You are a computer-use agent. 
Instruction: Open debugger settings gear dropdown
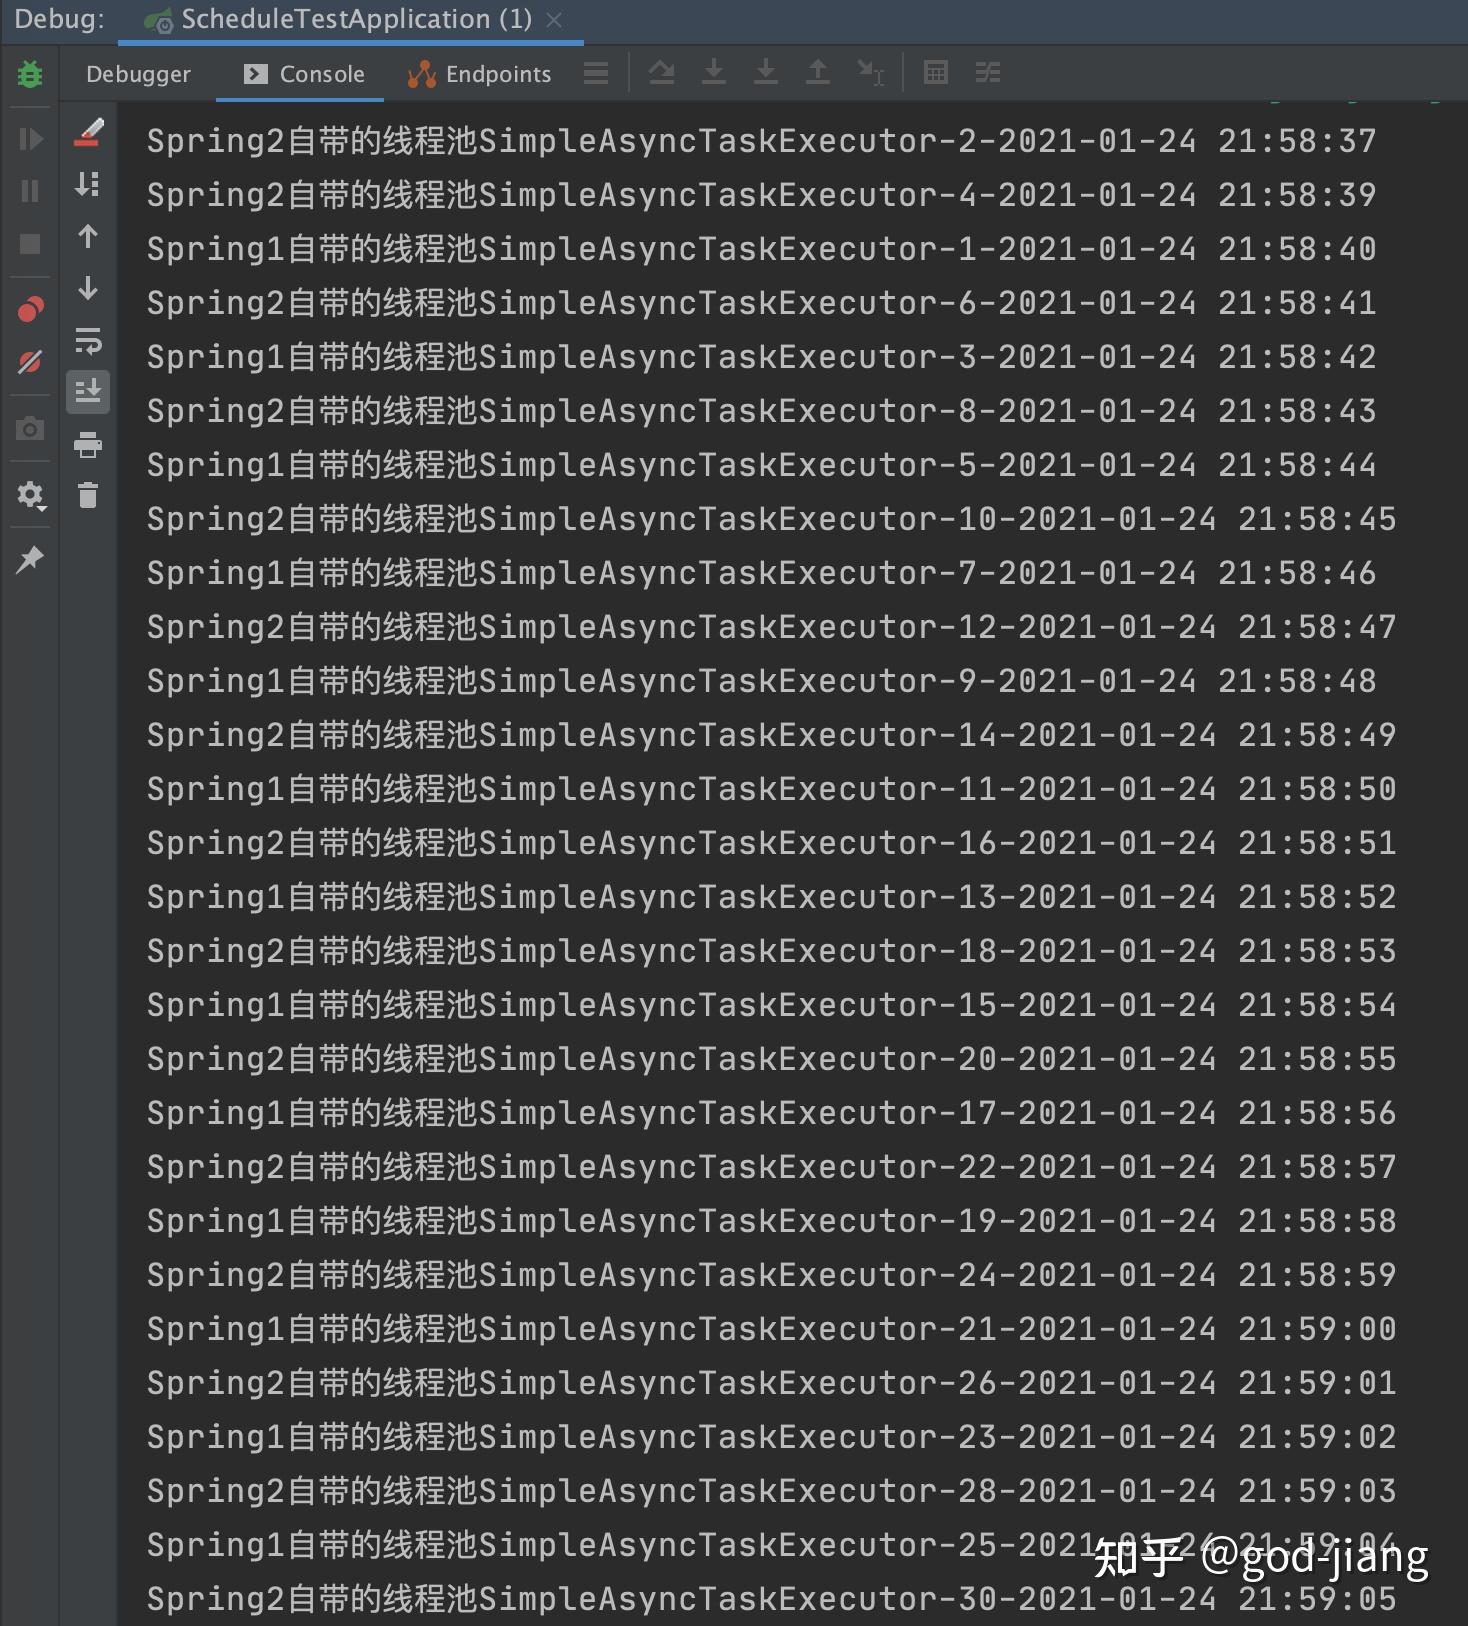pos(30,495)
